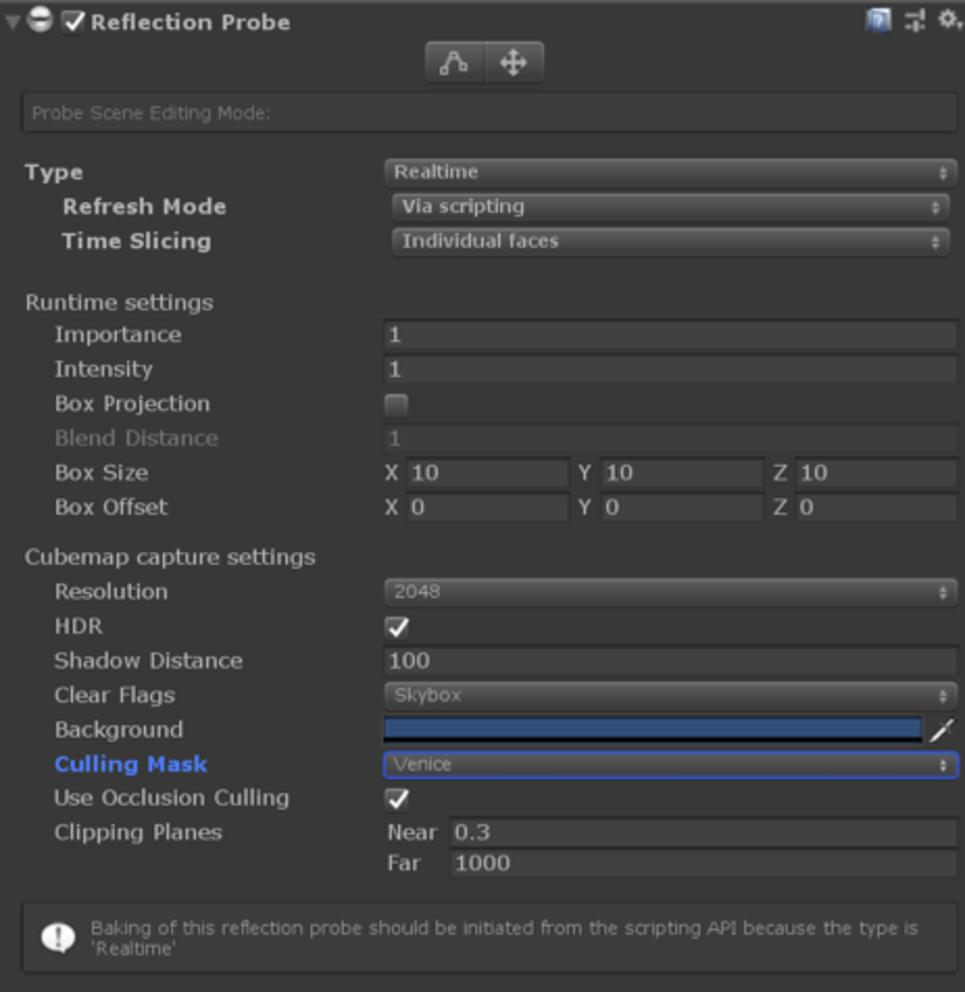
Task: Uncheck the HDR checkbox
Action: [x=397, y=626]
